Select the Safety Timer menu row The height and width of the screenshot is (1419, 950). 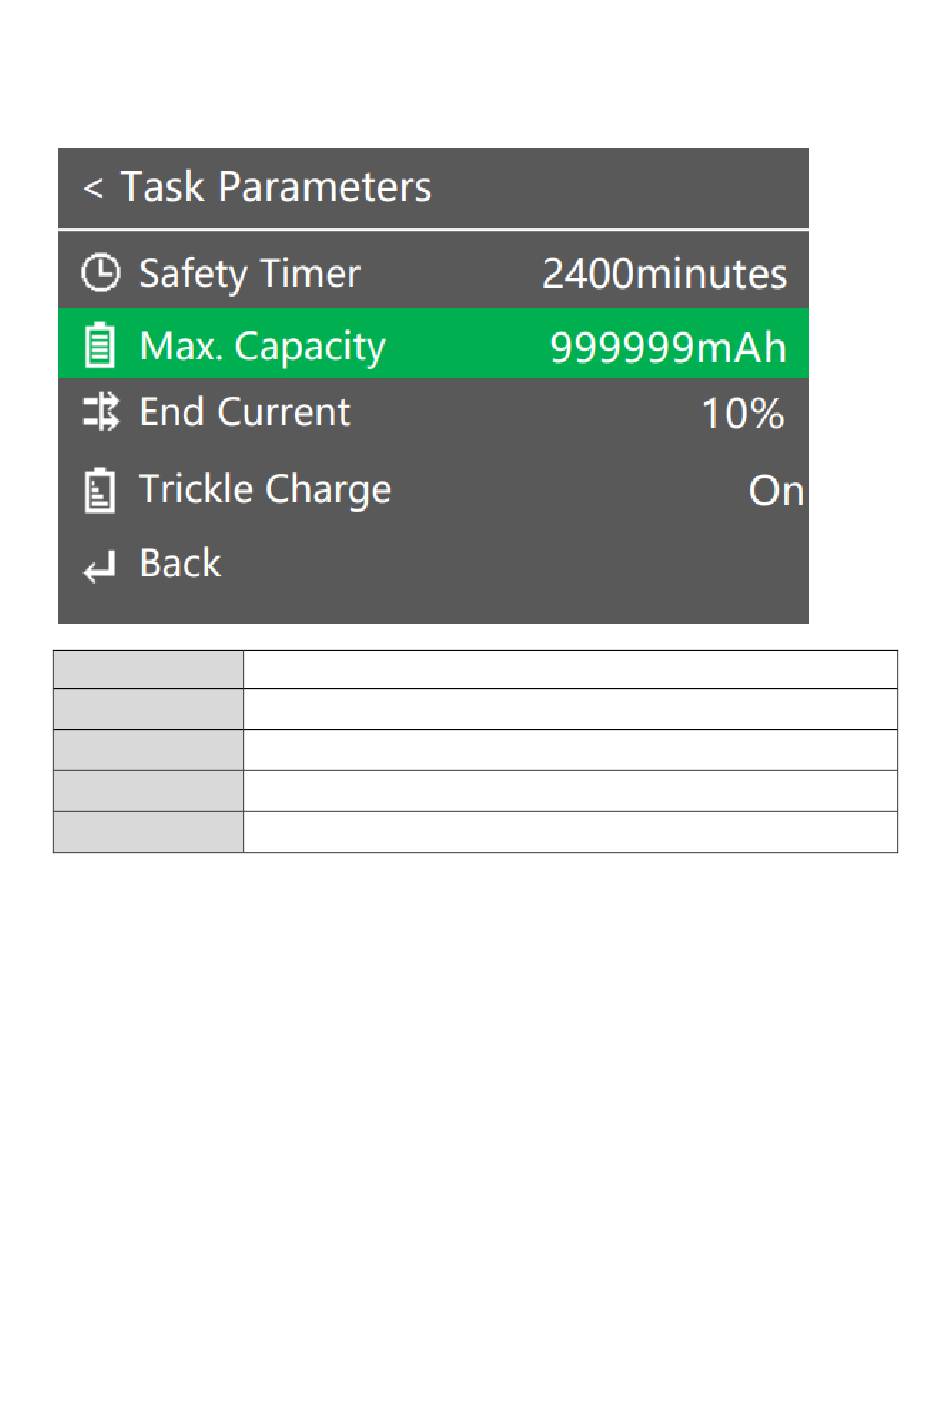(x=433, y=273)
